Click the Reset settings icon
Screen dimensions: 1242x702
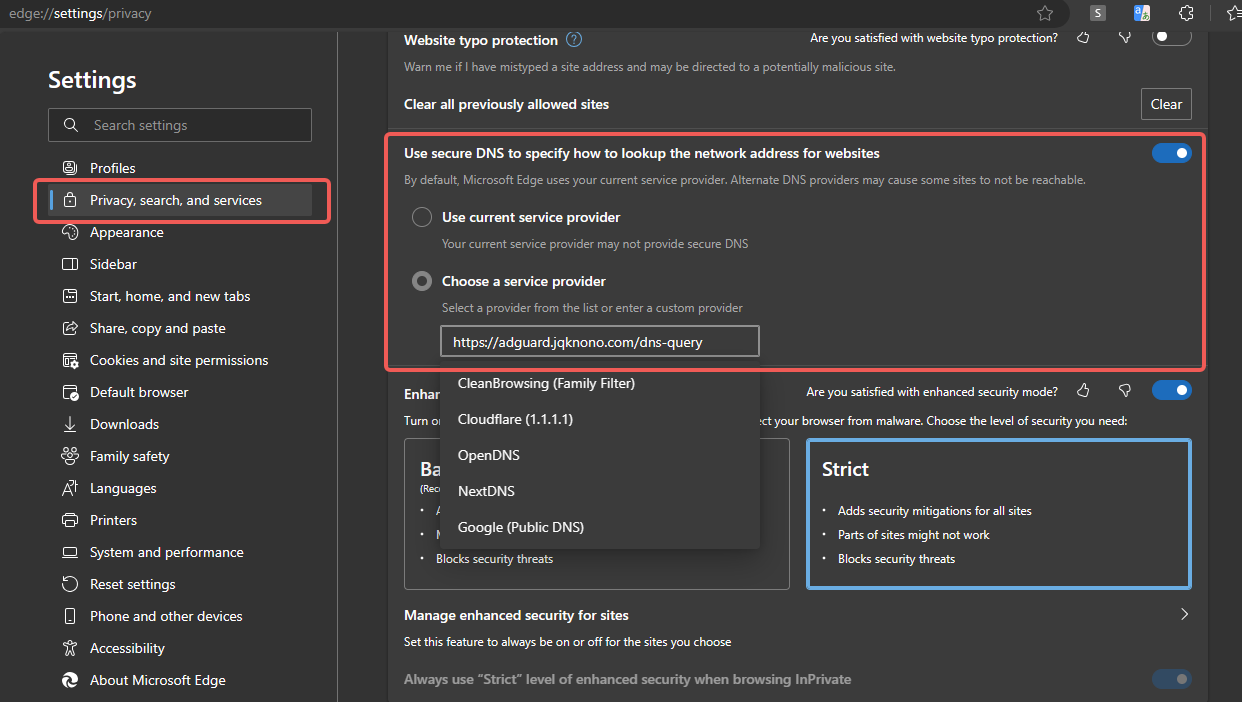[70, 584]
